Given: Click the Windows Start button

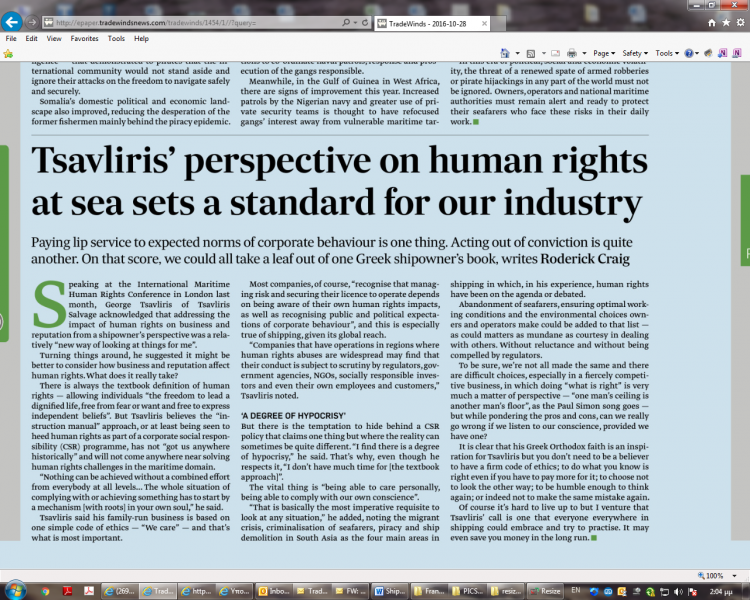Looking at the screenshot, I should click(15, 590).
